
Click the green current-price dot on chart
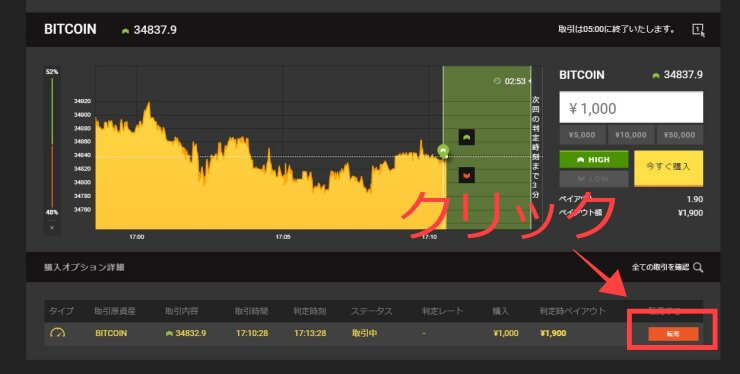443,151
